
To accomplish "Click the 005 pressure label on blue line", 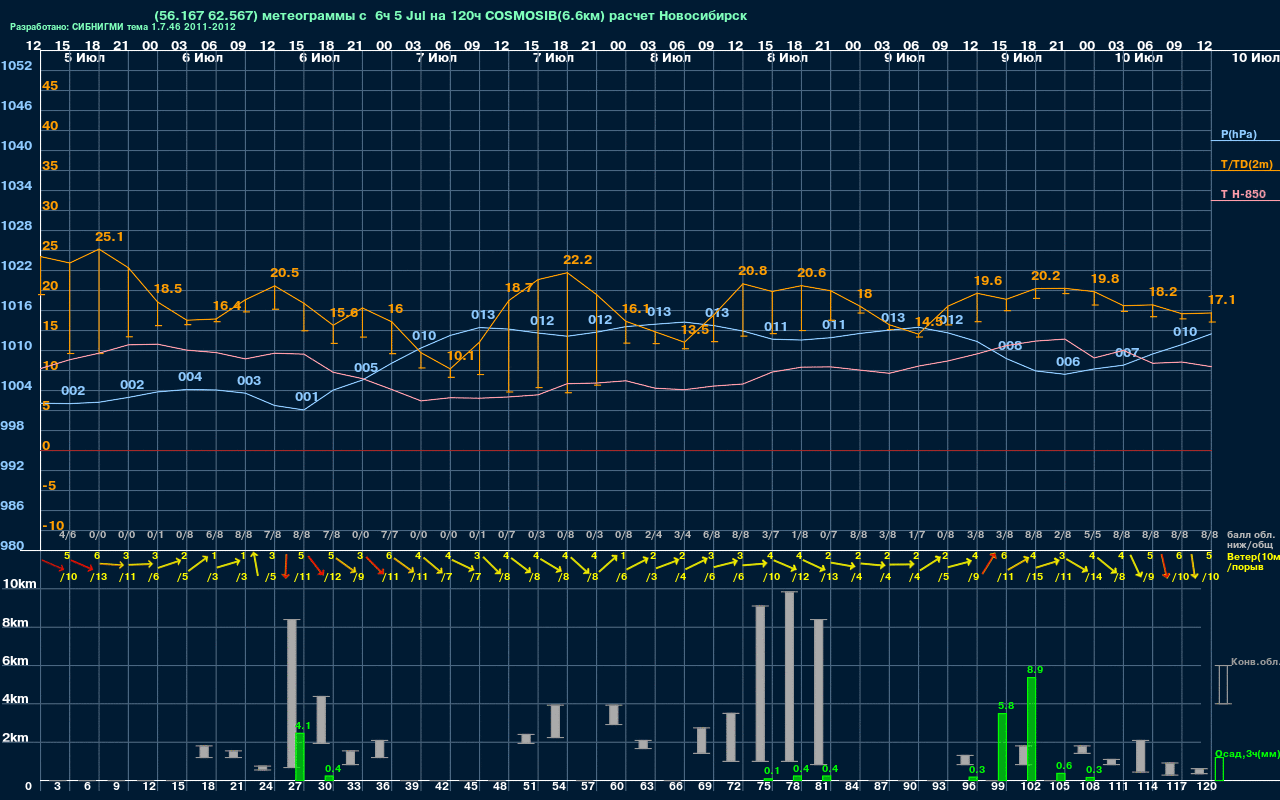I will click(366, 367).
